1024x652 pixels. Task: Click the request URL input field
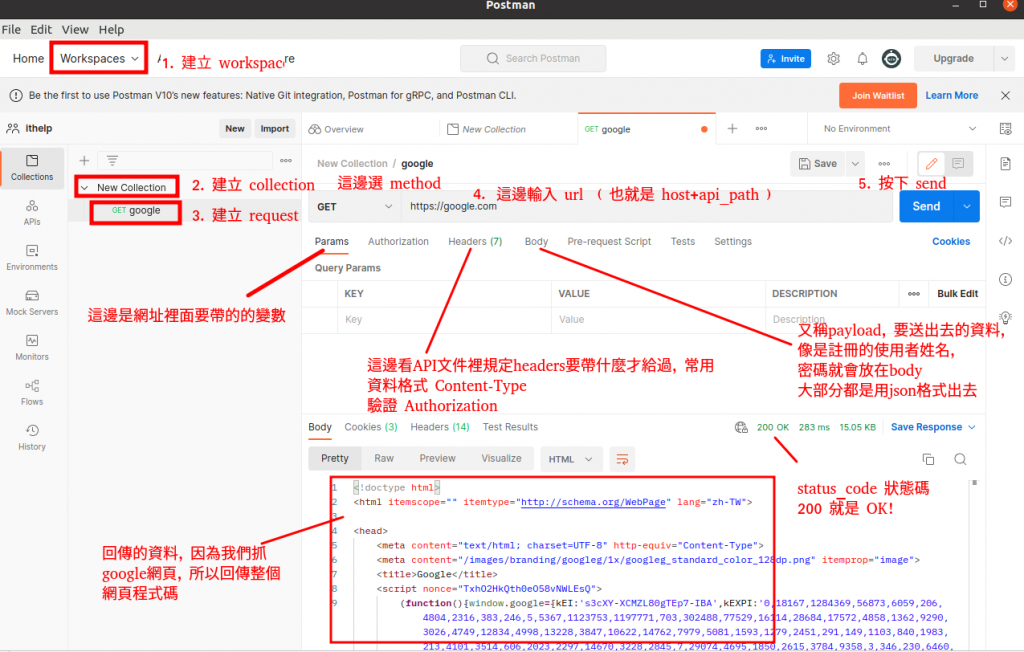[x=647, y=206]
